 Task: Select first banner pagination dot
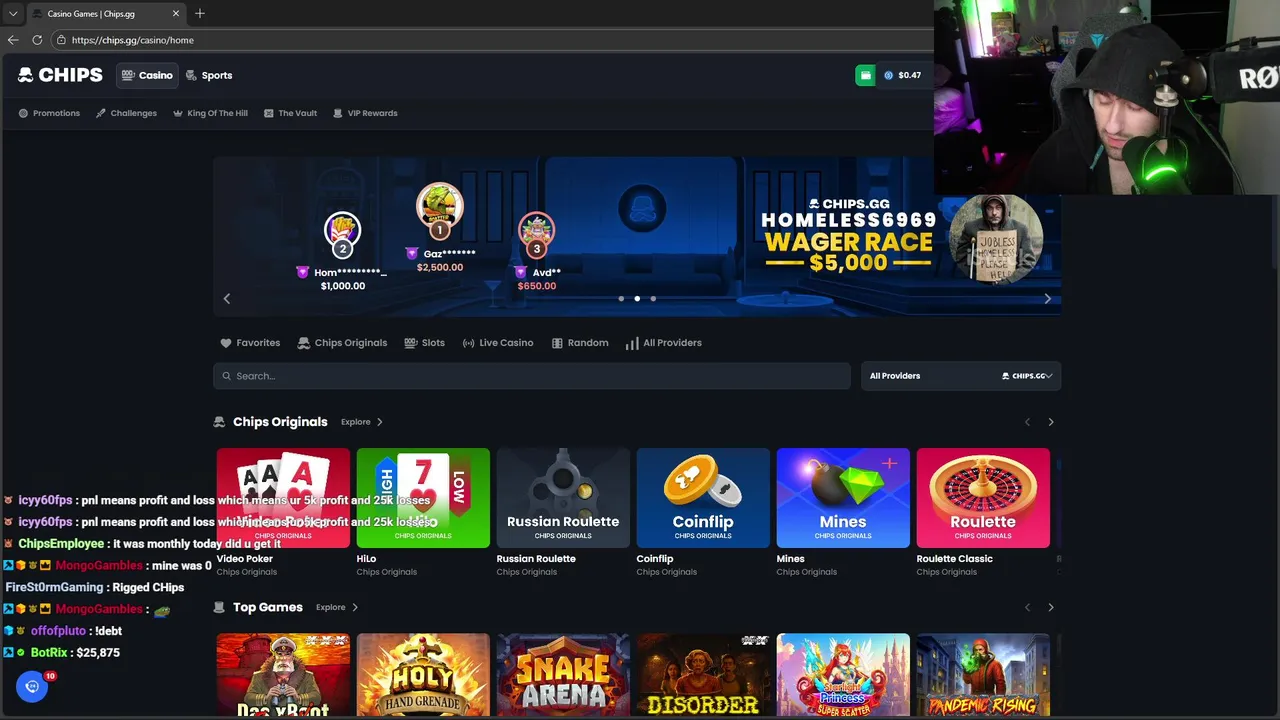pyautogui.click(x=621, y=298)
